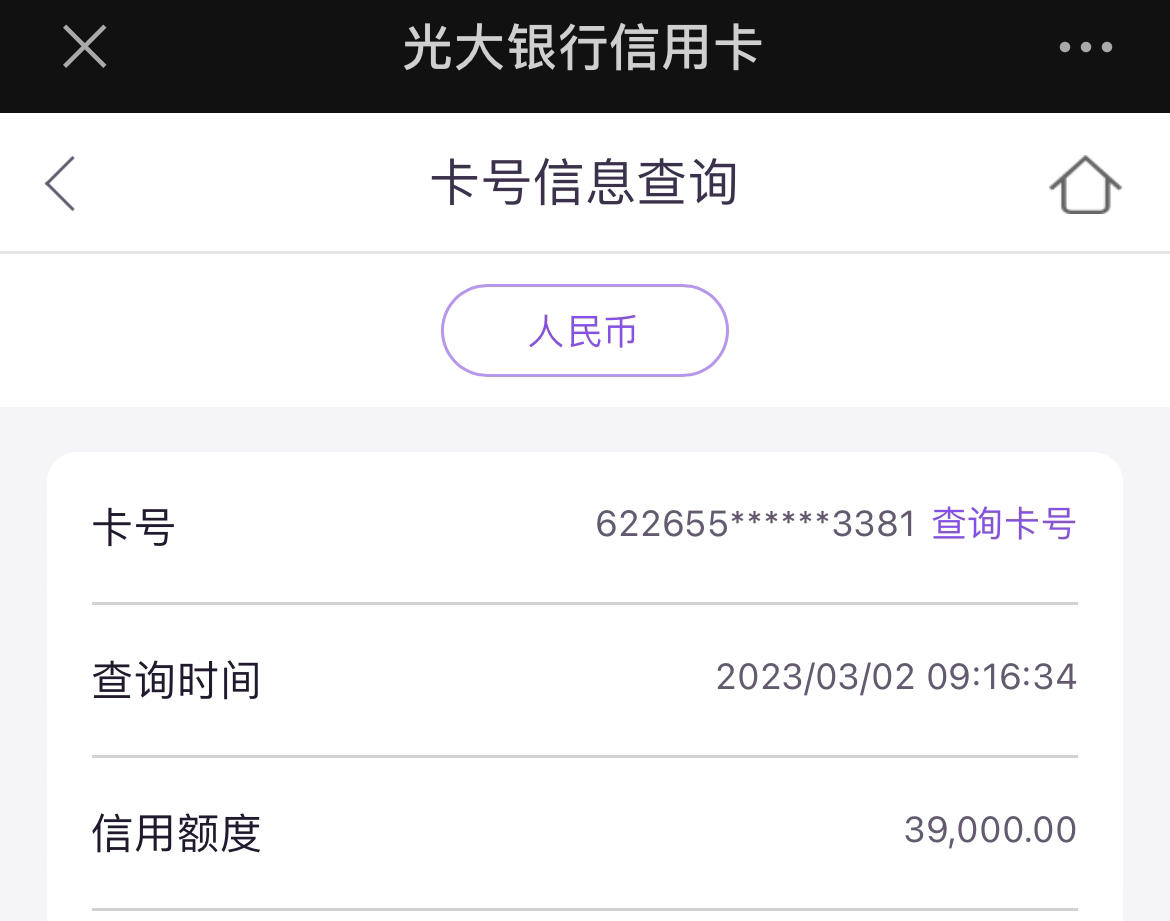Click the query time 09:16:34
1170x921 pixels.
coord(1001,677)
